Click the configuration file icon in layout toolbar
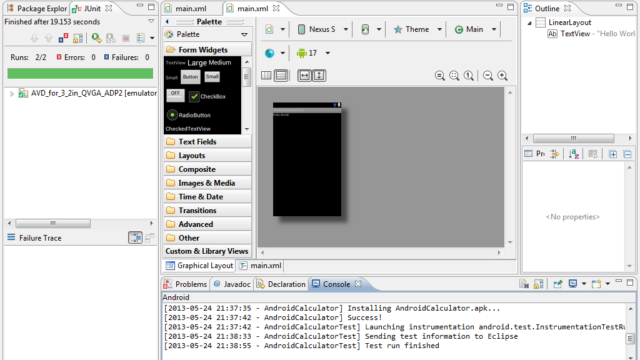Image resolution: width=640 pixels, height=360 pixels. (269, 29)
